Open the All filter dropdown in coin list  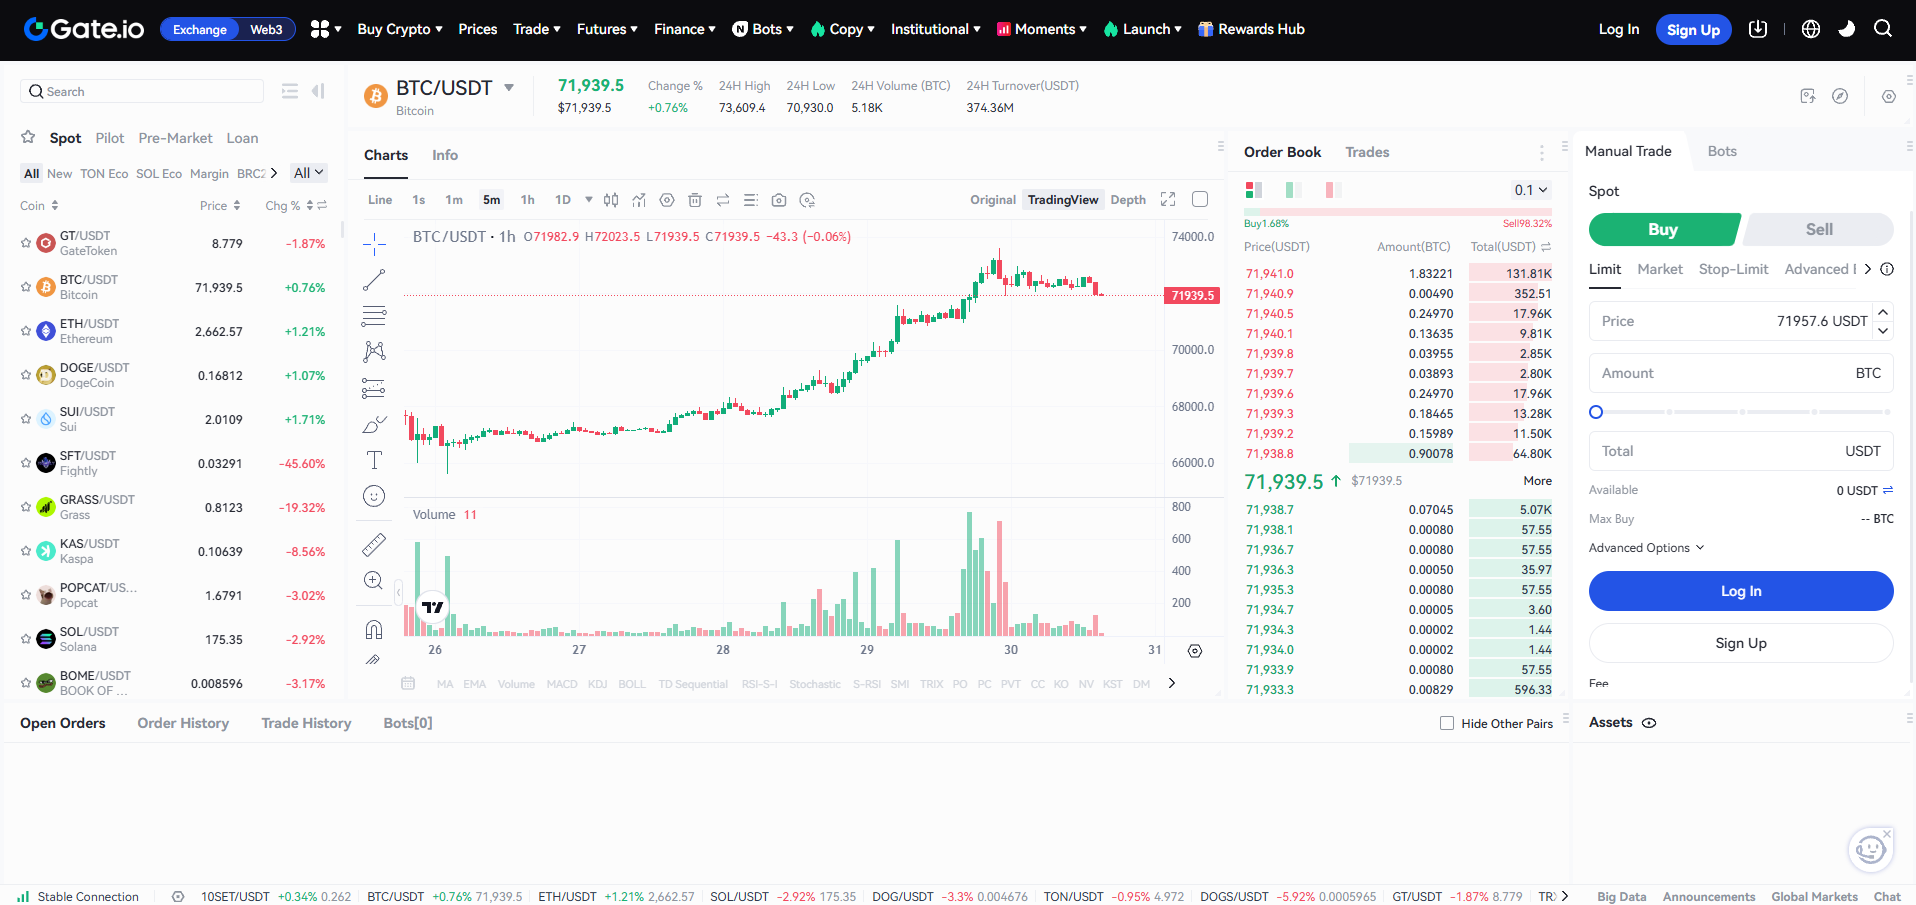(x=308, y=173)
